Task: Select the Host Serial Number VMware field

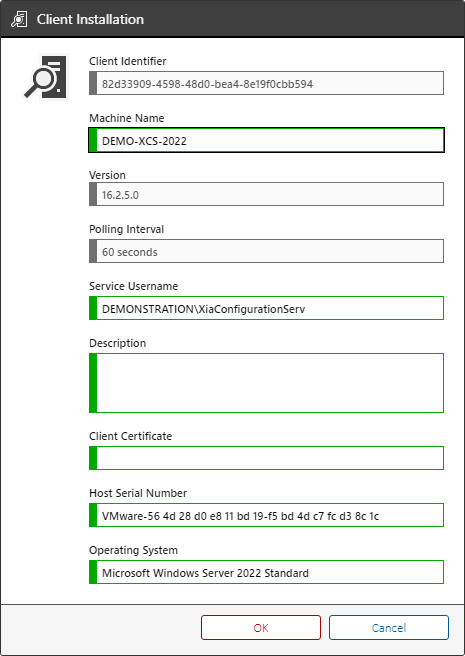Action: click(266, 515)
